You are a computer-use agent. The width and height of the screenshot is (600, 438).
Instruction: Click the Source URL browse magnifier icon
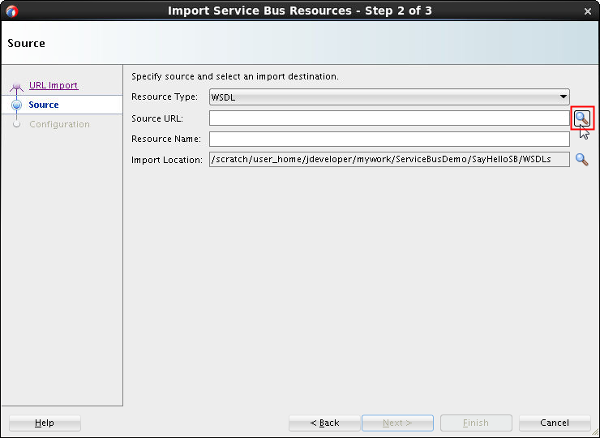(x=581, y=118)
